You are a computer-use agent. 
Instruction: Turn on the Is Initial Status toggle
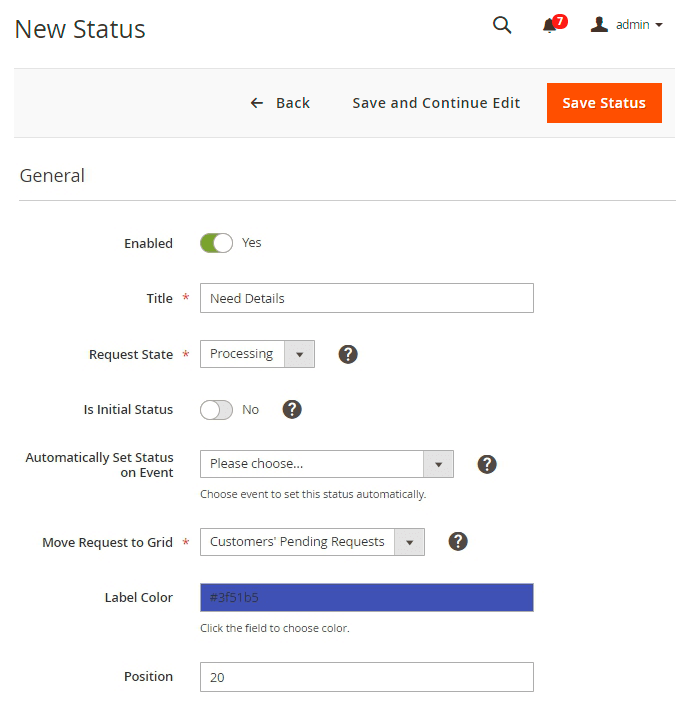coord(216,409)
